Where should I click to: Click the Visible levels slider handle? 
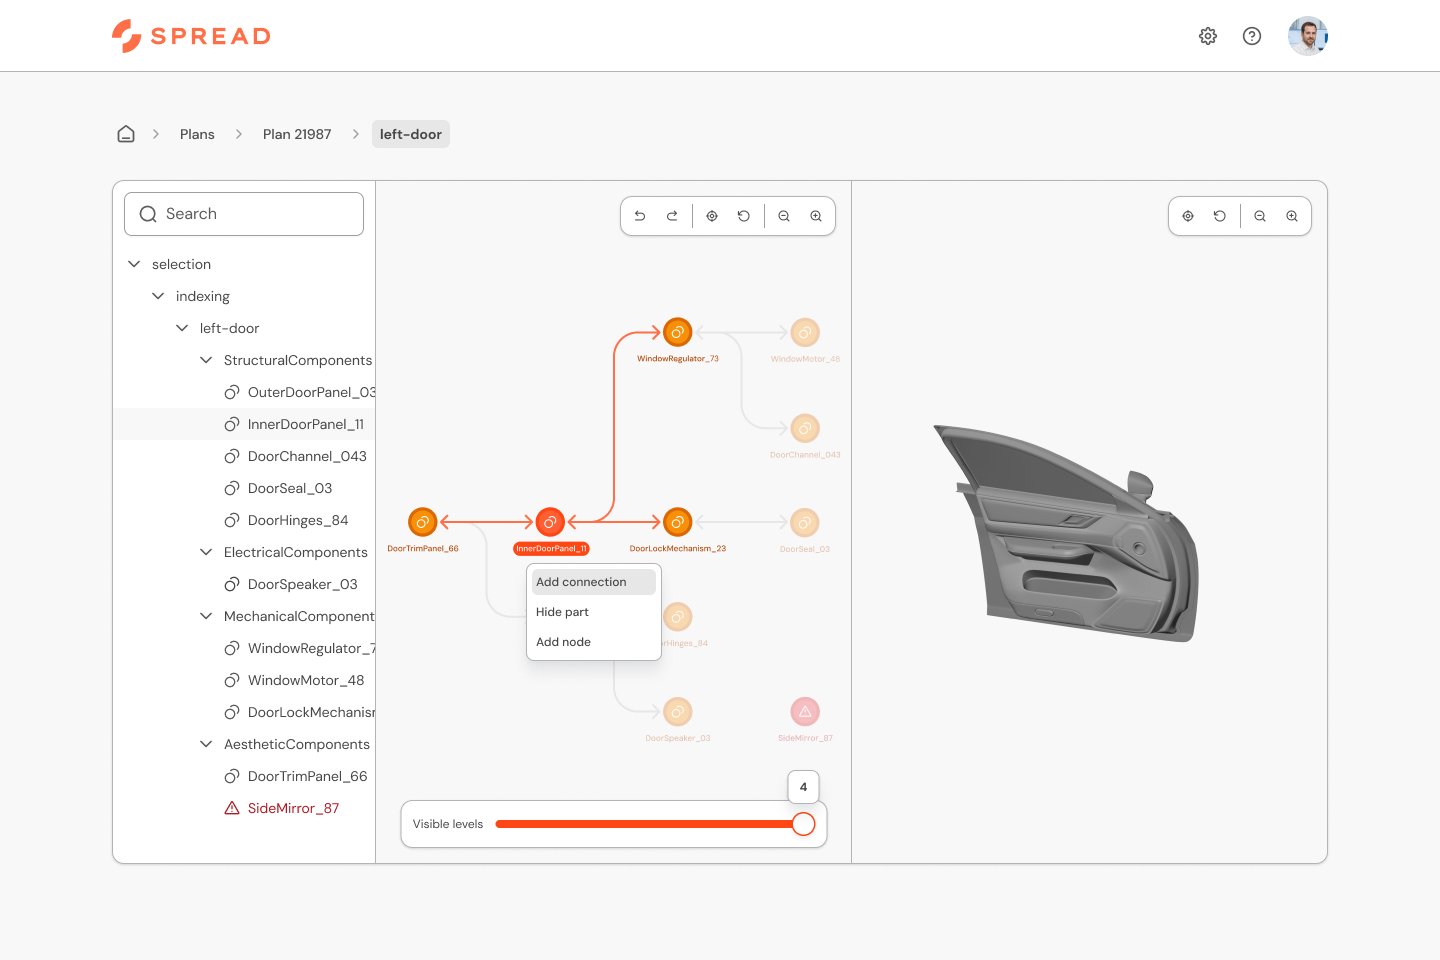click(803, 824)
